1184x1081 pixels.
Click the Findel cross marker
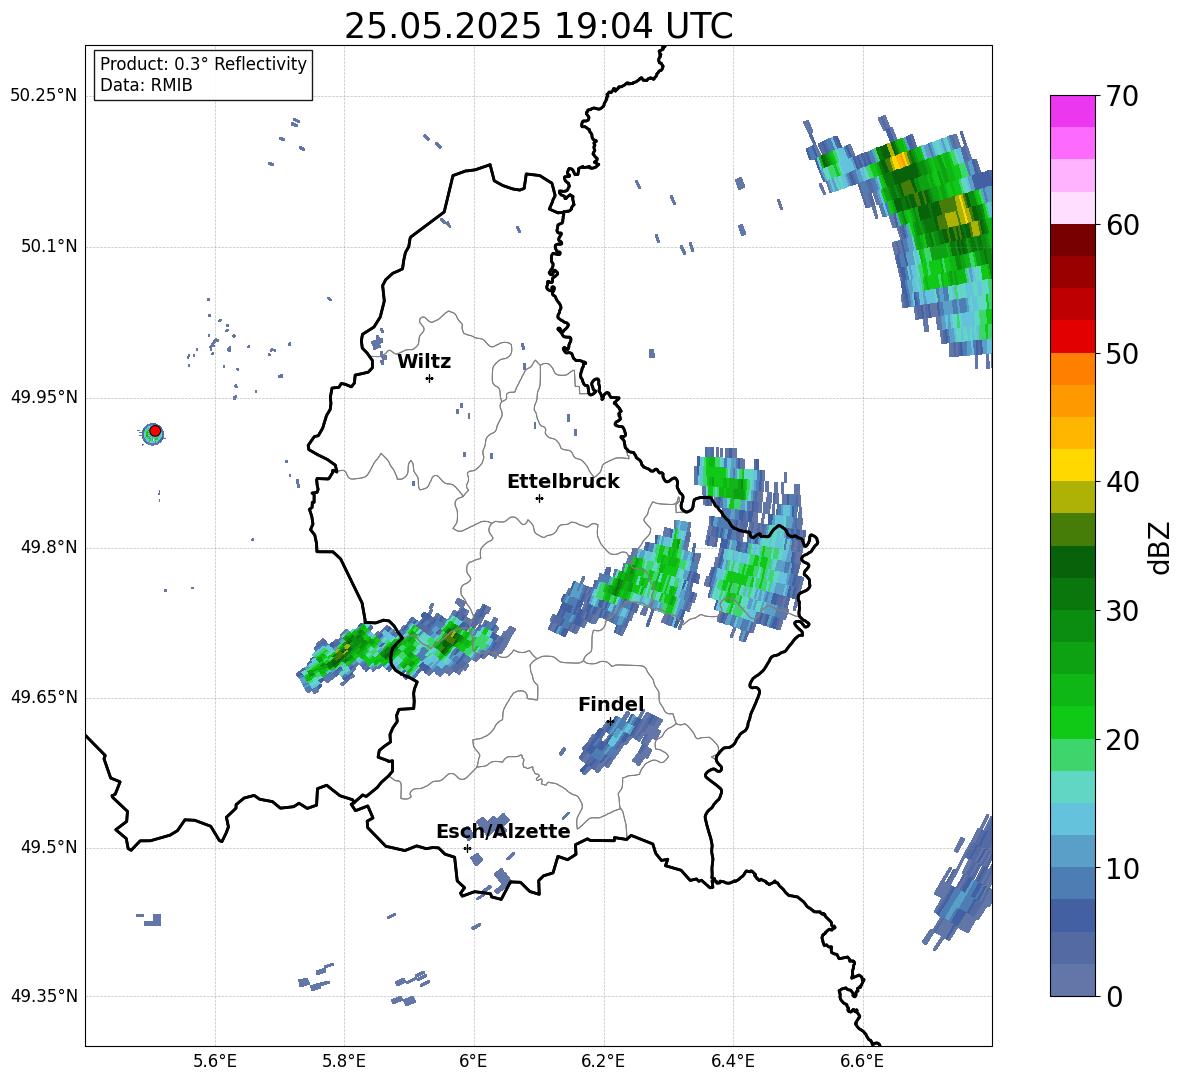pos(610,722)
